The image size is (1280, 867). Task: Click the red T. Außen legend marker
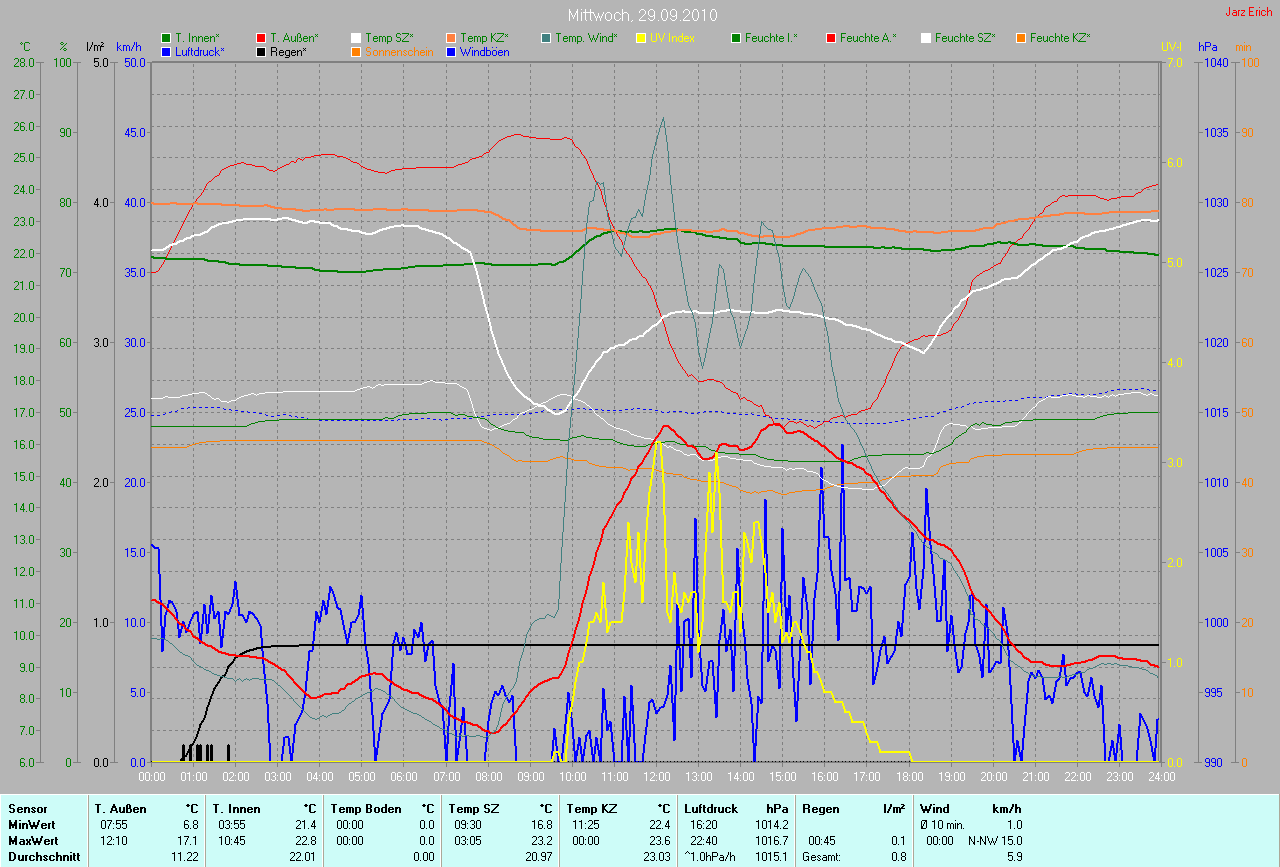click(262, 38)
